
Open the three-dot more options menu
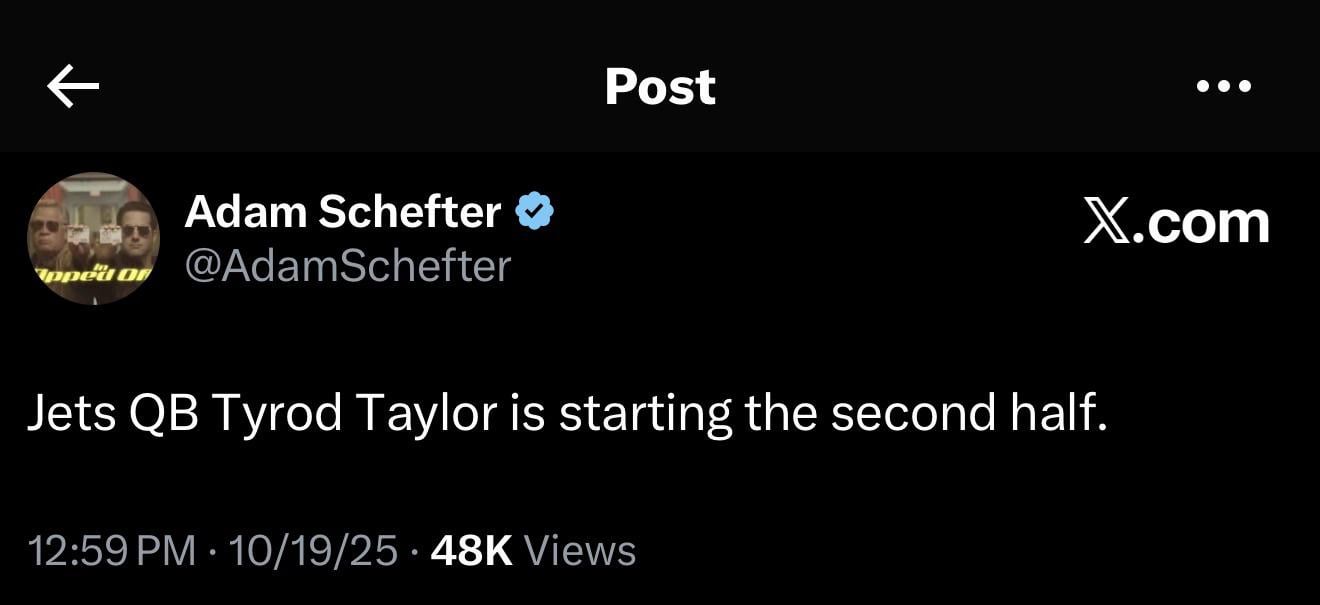click(1222, 86)
